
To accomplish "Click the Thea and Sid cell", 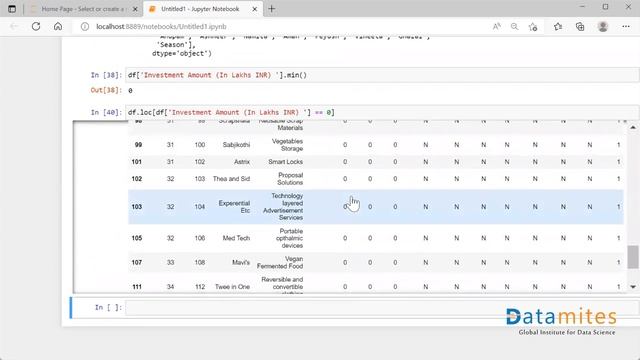I will [x=231, y=179].
